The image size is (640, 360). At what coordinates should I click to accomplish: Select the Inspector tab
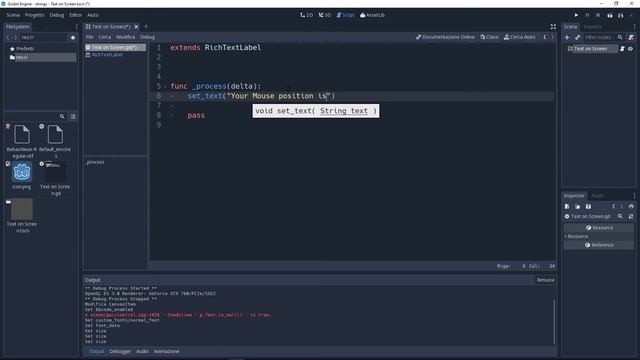(574, 196)
